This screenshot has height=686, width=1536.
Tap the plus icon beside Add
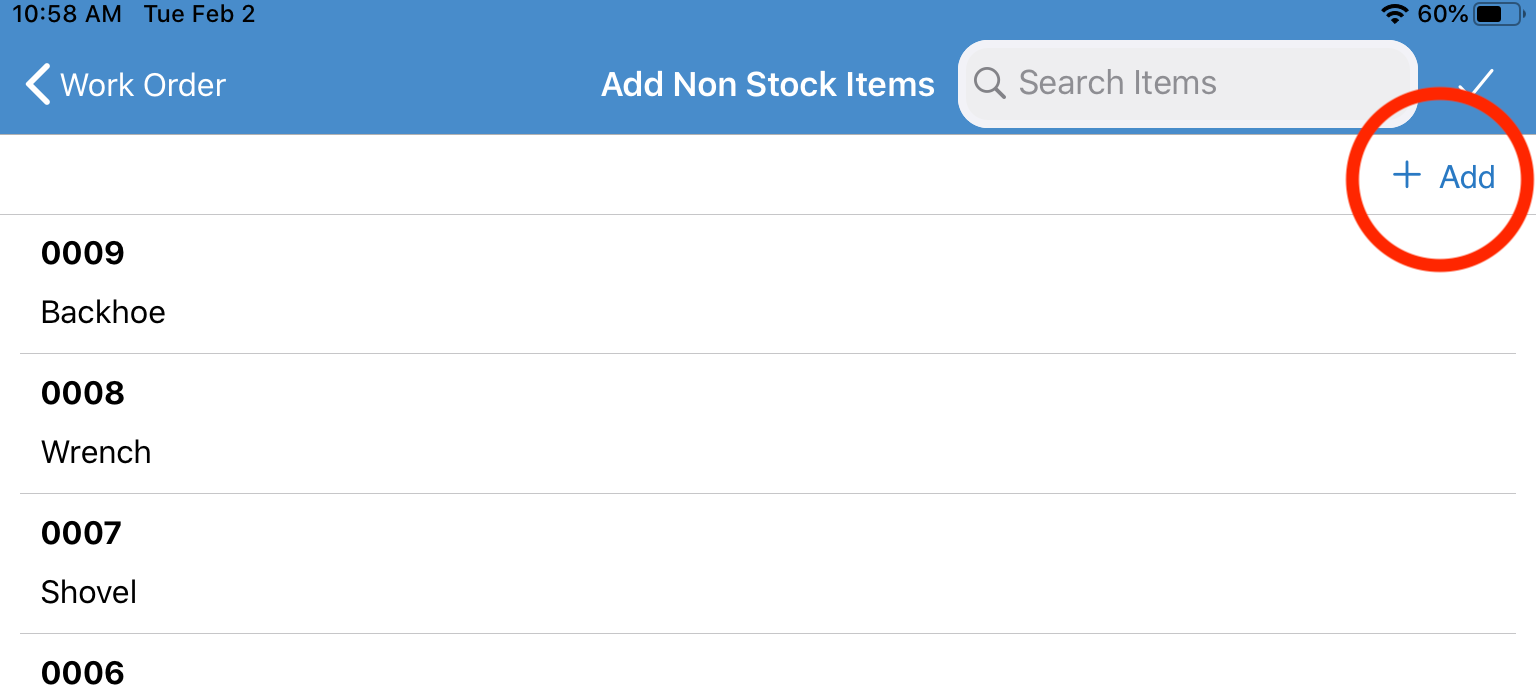[1407, 176]
